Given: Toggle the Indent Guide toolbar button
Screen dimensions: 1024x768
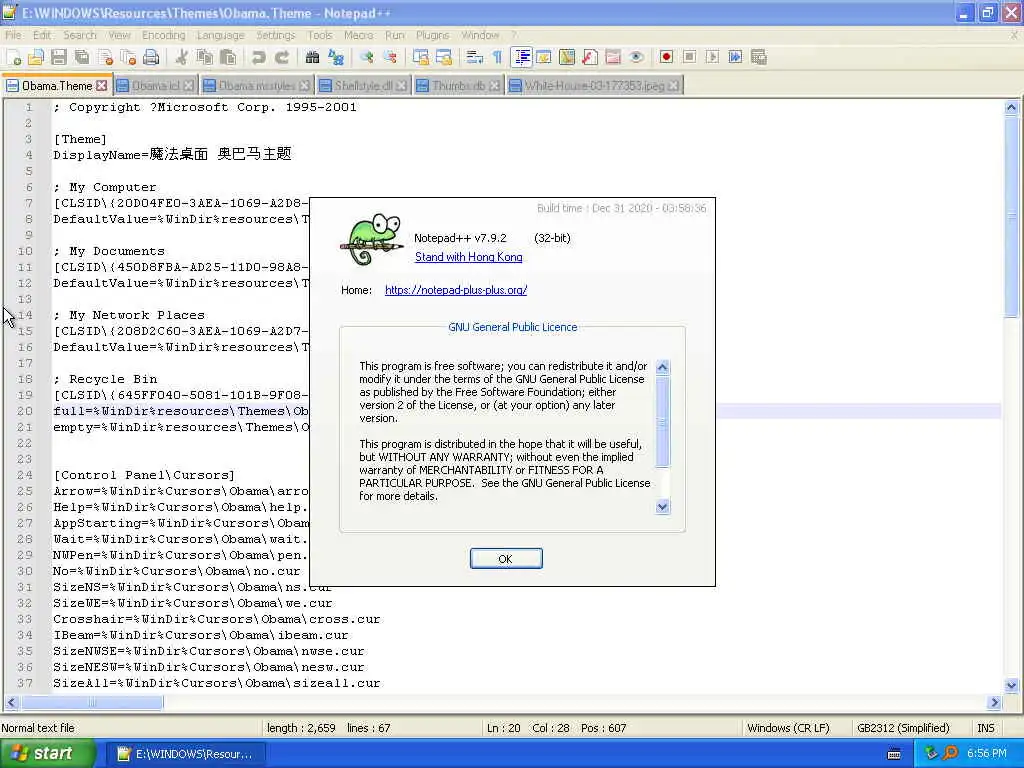Looking at the screenshot, I should coord(521,57).
